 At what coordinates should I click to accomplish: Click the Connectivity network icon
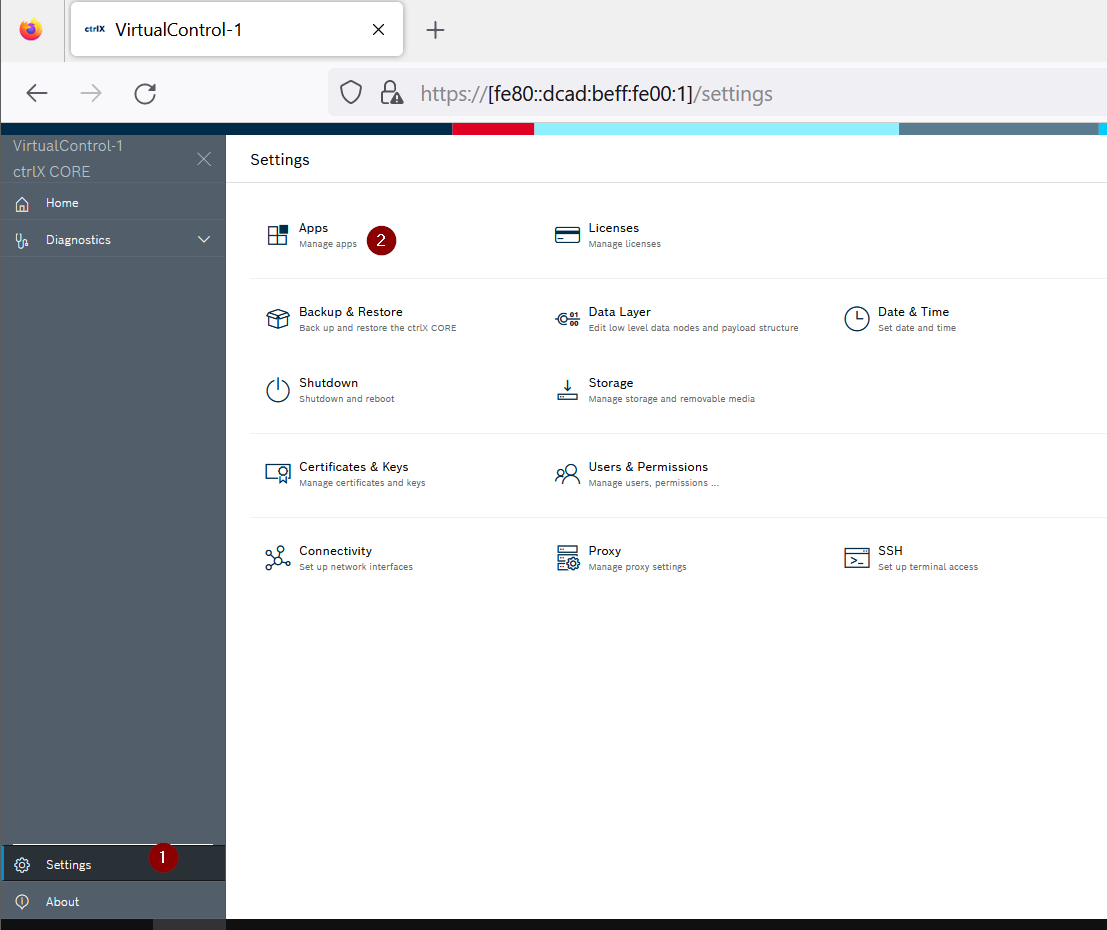point(277,557)
